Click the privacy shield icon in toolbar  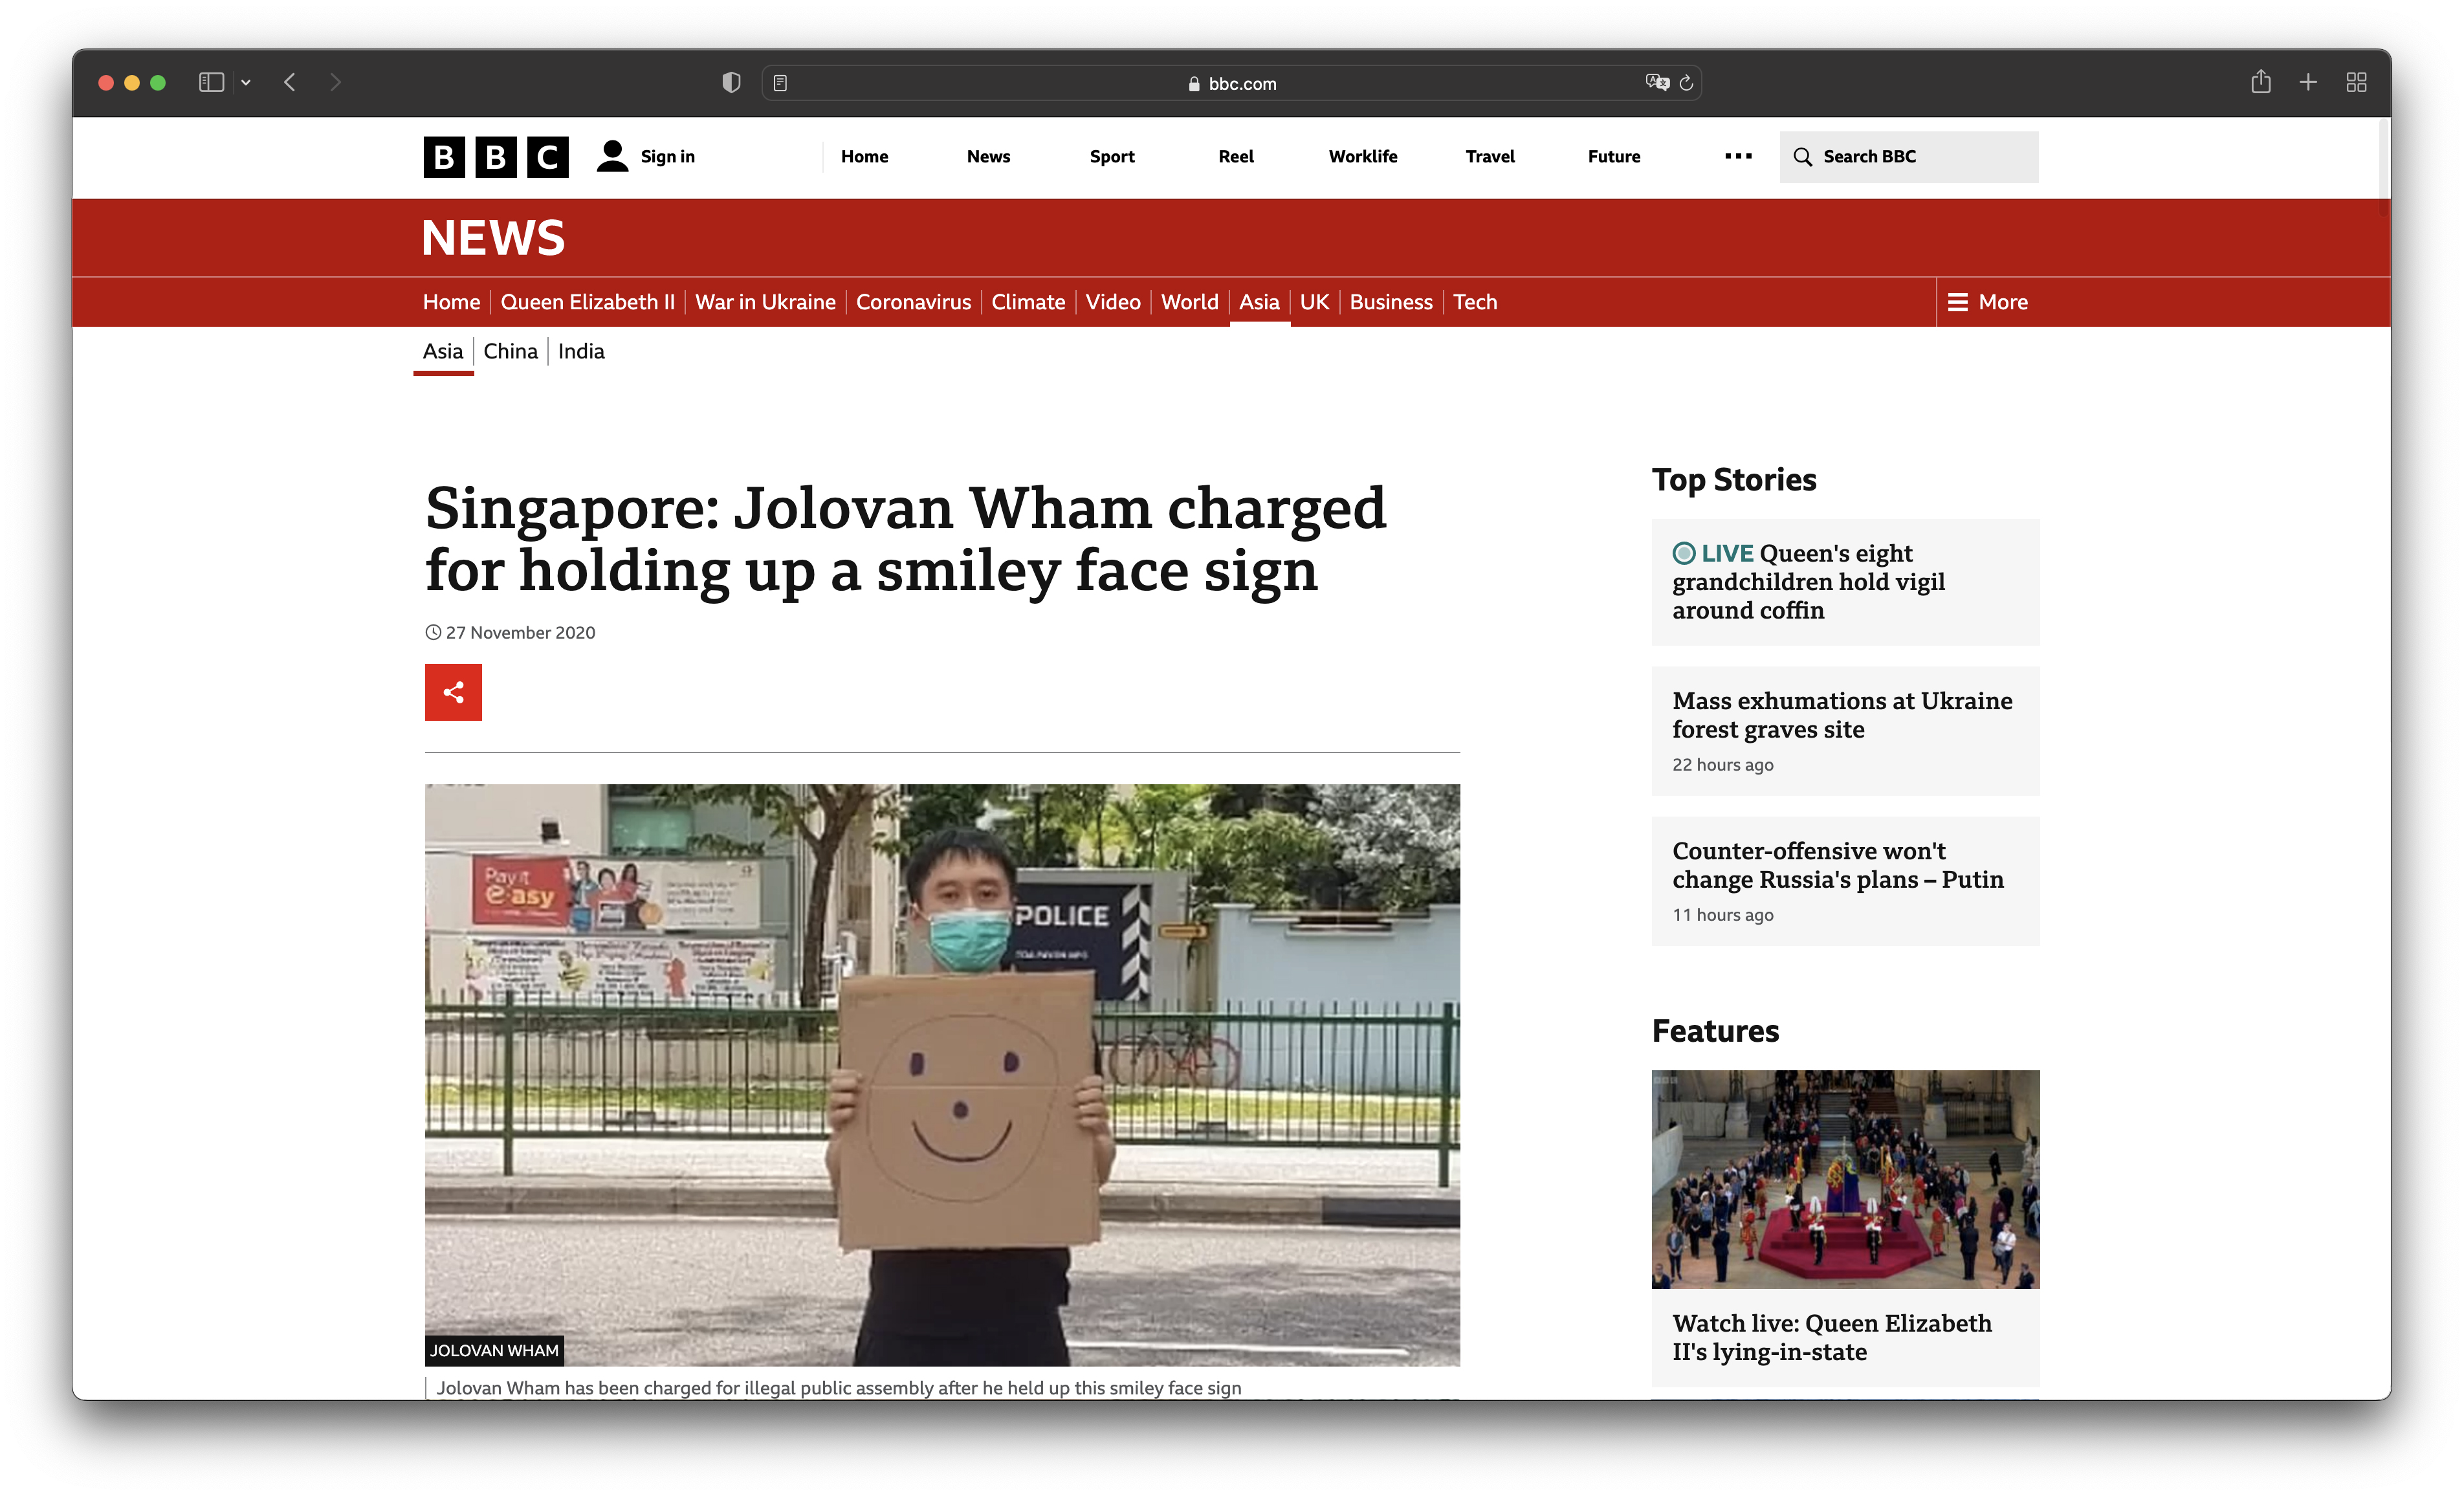[731, 82]
